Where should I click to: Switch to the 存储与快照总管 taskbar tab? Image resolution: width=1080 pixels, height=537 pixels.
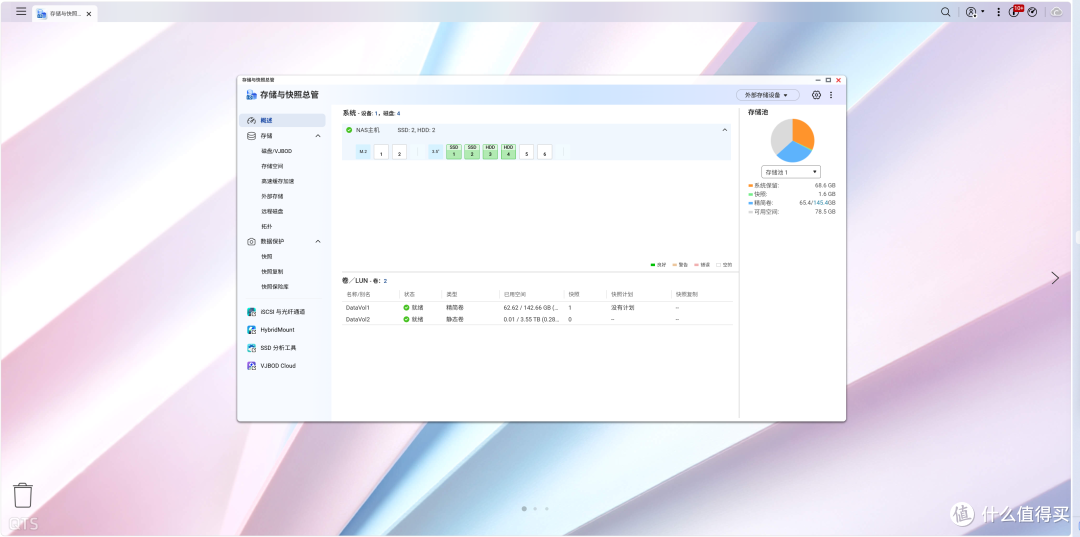tap(65, 13)
